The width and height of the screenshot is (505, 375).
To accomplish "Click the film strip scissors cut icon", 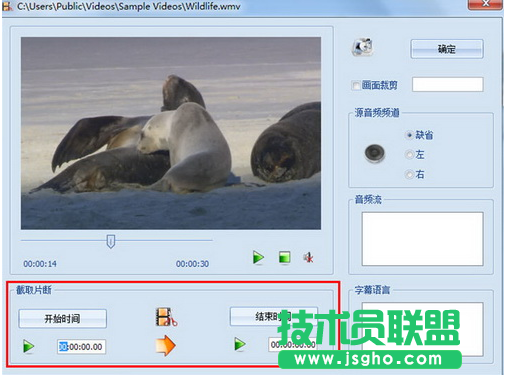I will (x=166, y=317).
